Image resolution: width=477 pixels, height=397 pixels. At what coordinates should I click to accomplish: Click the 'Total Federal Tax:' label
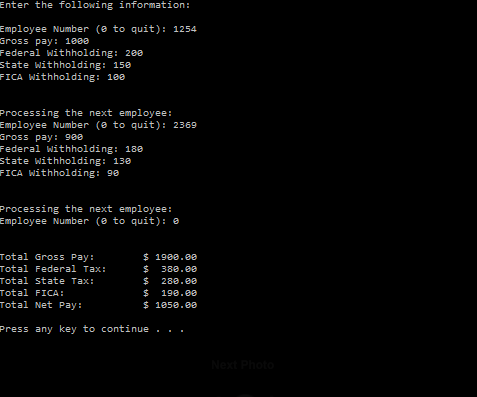point(53,269)
